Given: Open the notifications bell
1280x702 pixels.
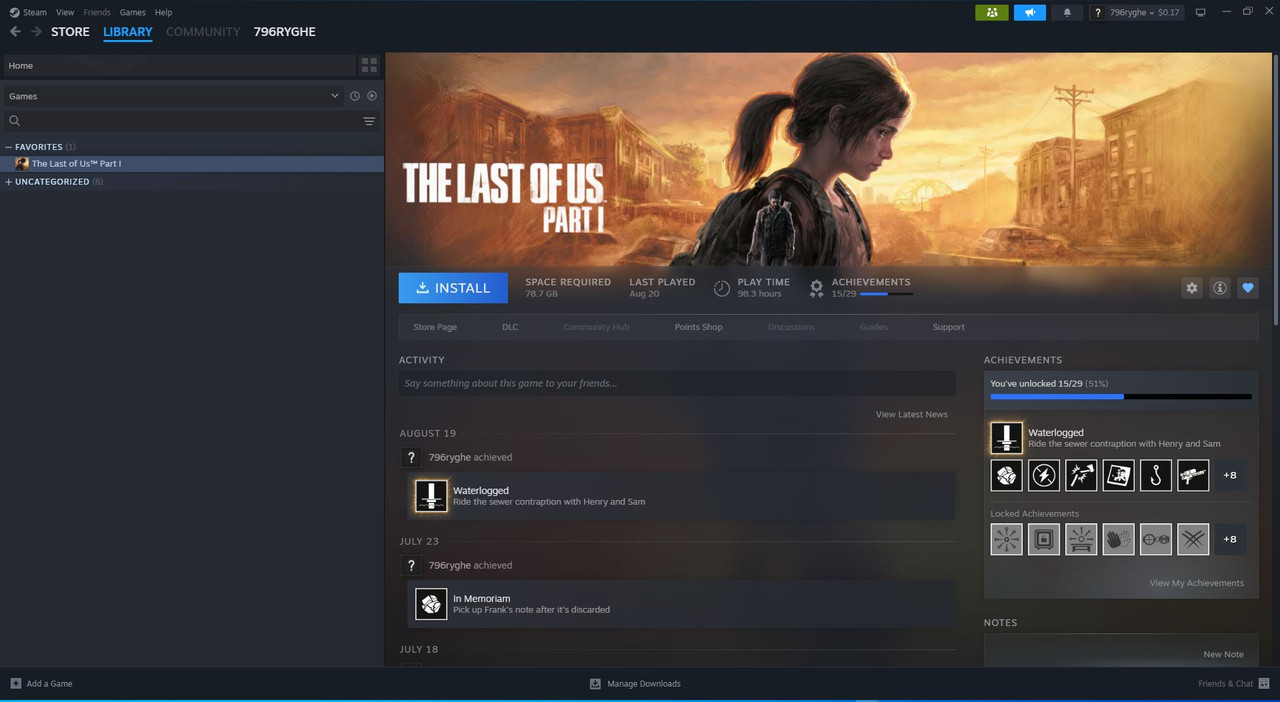Looking at the screenshot, I should click(x=1067, y=12).
